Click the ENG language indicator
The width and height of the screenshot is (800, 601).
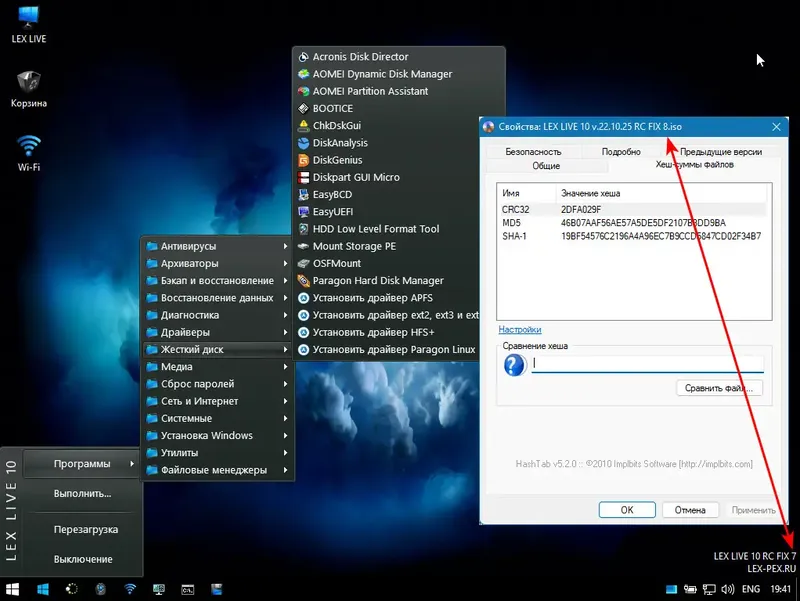point(751,589)
